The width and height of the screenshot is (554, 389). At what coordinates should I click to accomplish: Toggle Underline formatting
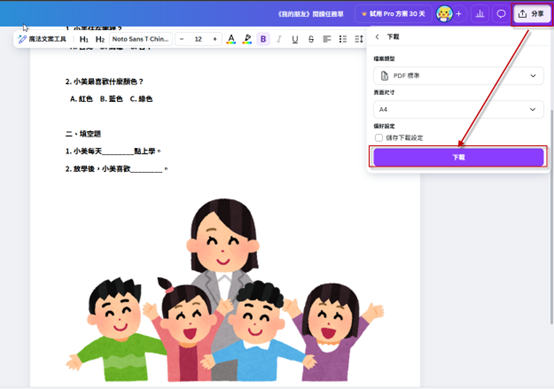(295, 39)
